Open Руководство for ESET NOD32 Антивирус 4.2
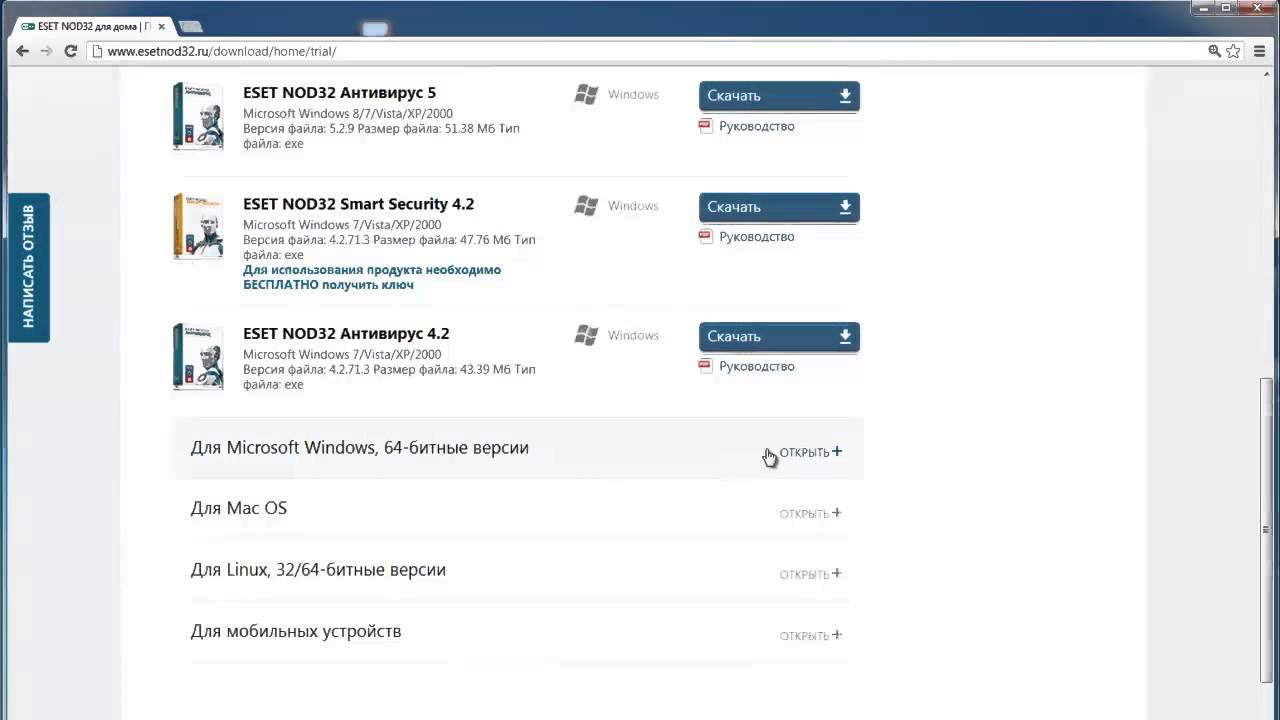1280x720 pixels. coord(756,366)
